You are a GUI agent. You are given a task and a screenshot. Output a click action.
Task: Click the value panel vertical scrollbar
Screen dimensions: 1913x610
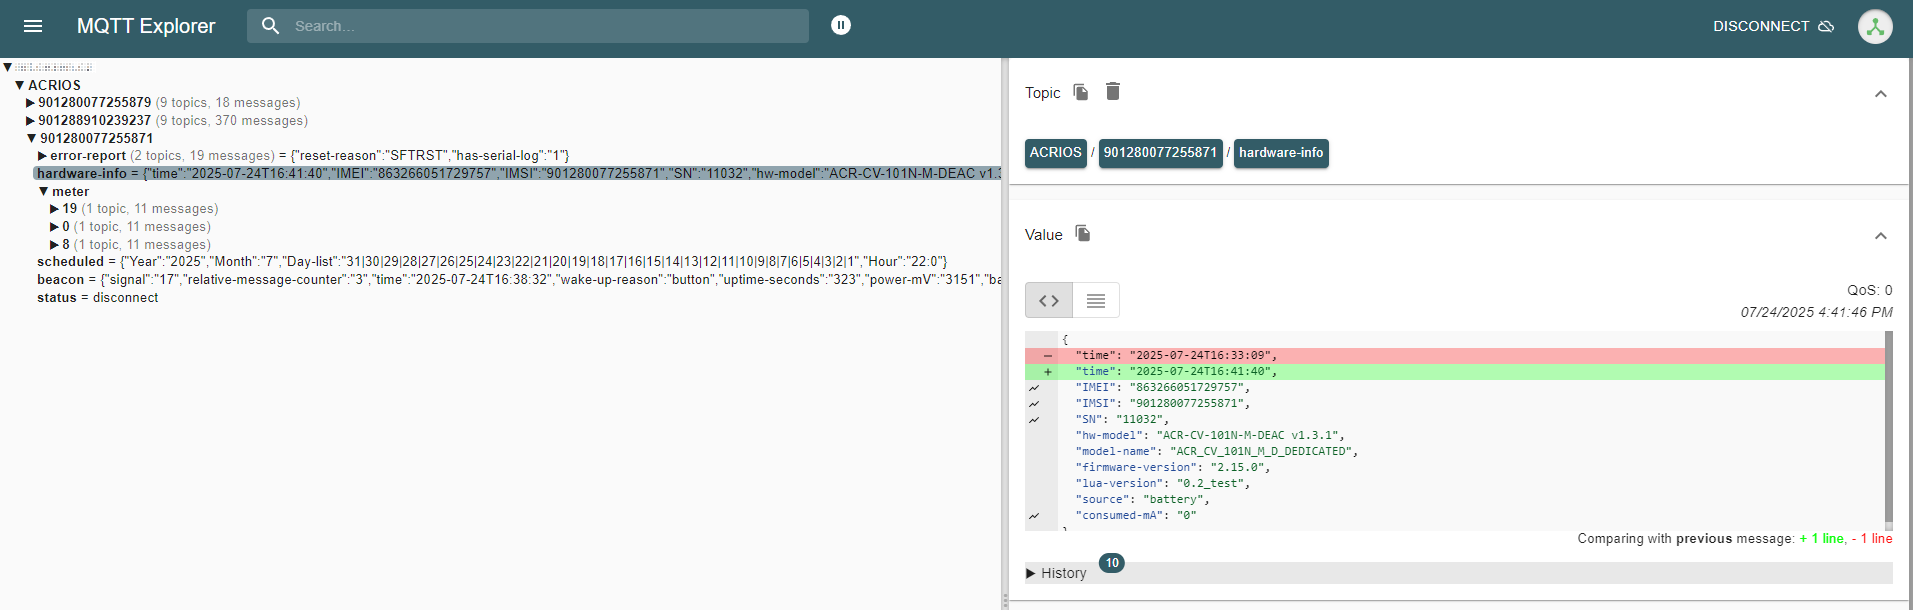click(1888, 428)
